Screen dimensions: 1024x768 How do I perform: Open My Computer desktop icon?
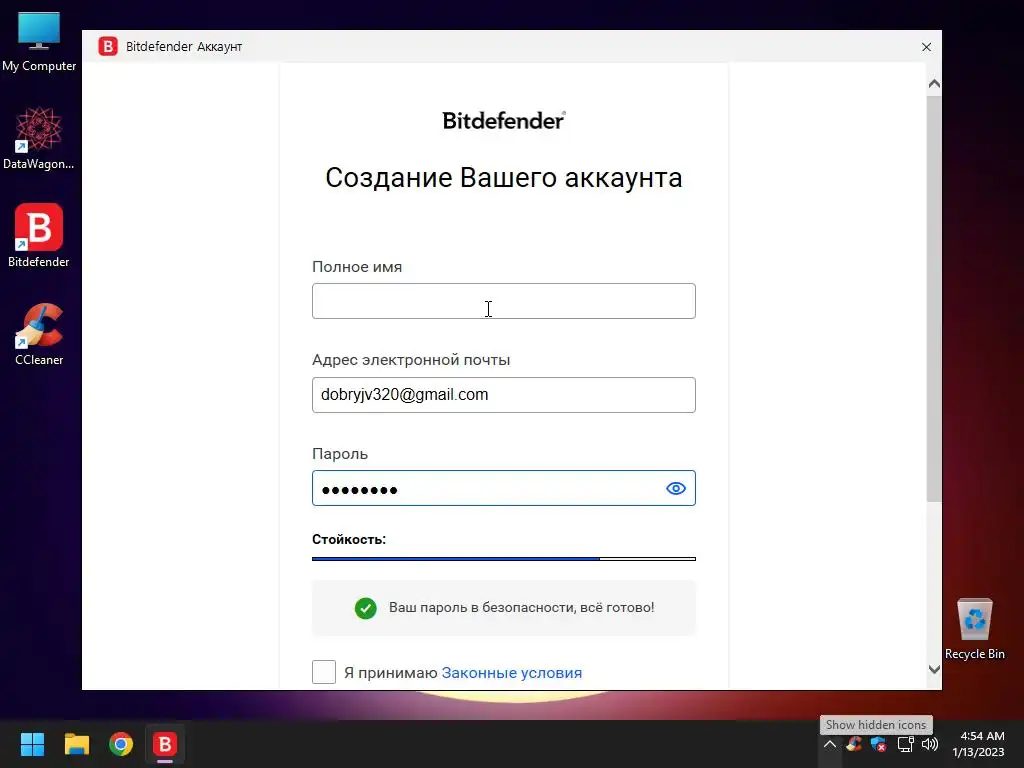tap(39, 40)
